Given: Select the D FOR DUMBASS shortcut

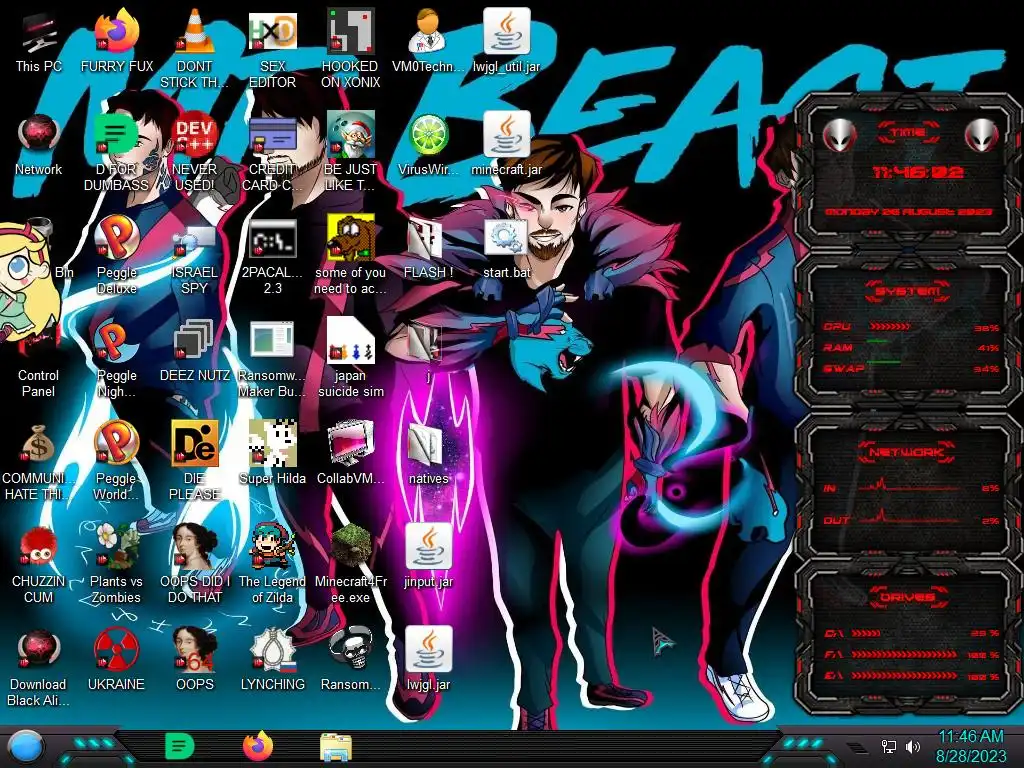Looking at the screenshot, I should coord(116,152).
